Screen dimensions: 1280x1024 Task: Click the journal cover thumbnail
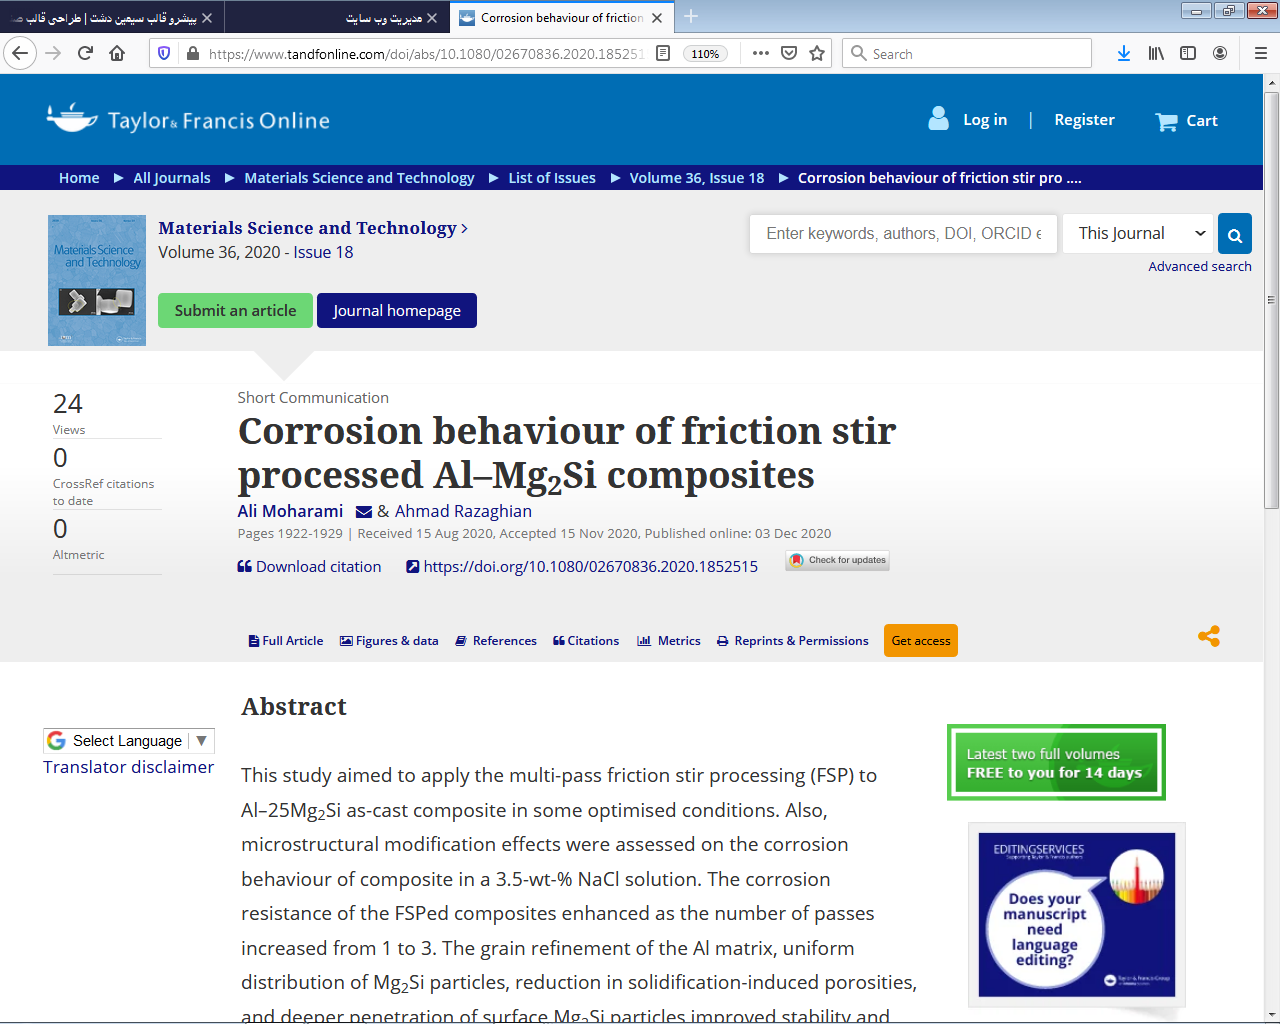pyautogui.click(x=97, y=280)
